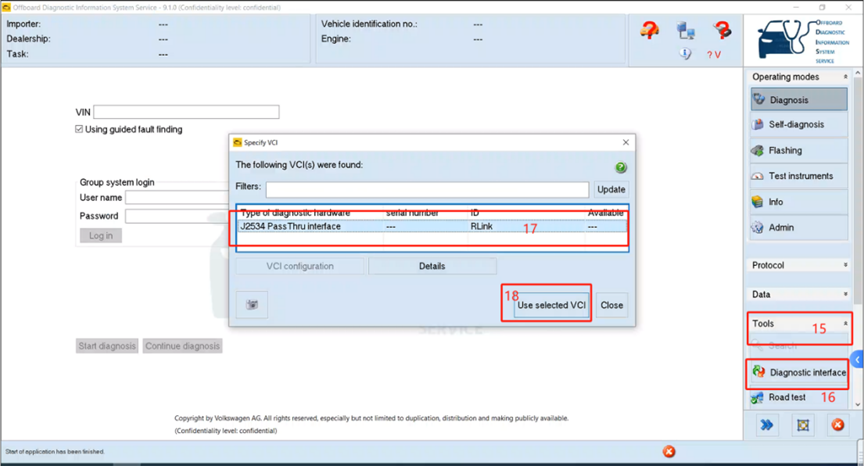The width and height of the screenshot is (864, 466).
Task: Click the Filters text field in Specify VCI
Action: (x=428, y=189)
